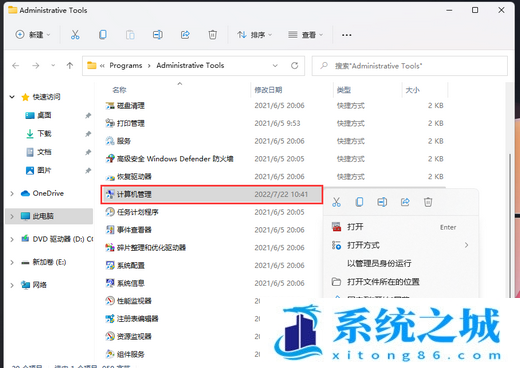The width and height of the screenshot is (520, 368).
Task: Select the 打印管理 shortcut icon
Action: coord(110,123)
